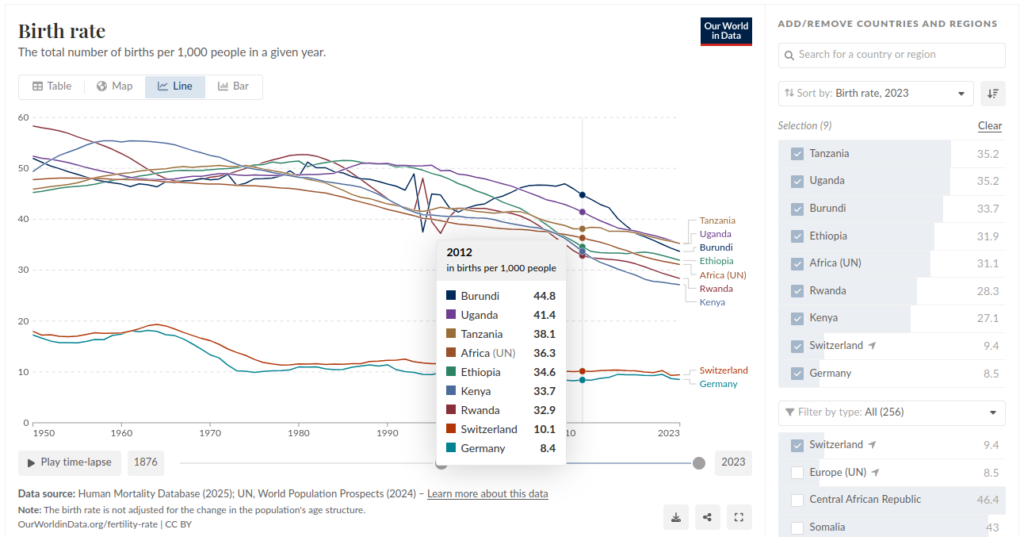Expand the Filter by type dropdown
The height and width of the screenshot is (537, 1024).
pyautogui.click(x=892, y=412)
